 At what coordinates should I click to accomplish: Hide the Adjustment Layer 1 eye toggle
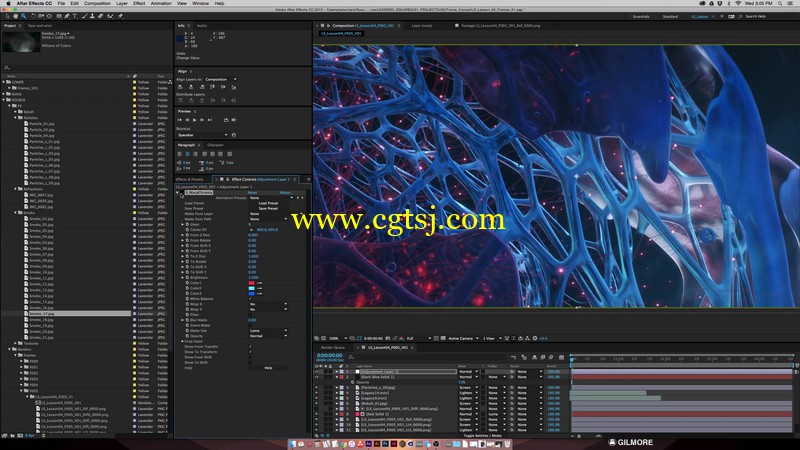coord(316,371)
